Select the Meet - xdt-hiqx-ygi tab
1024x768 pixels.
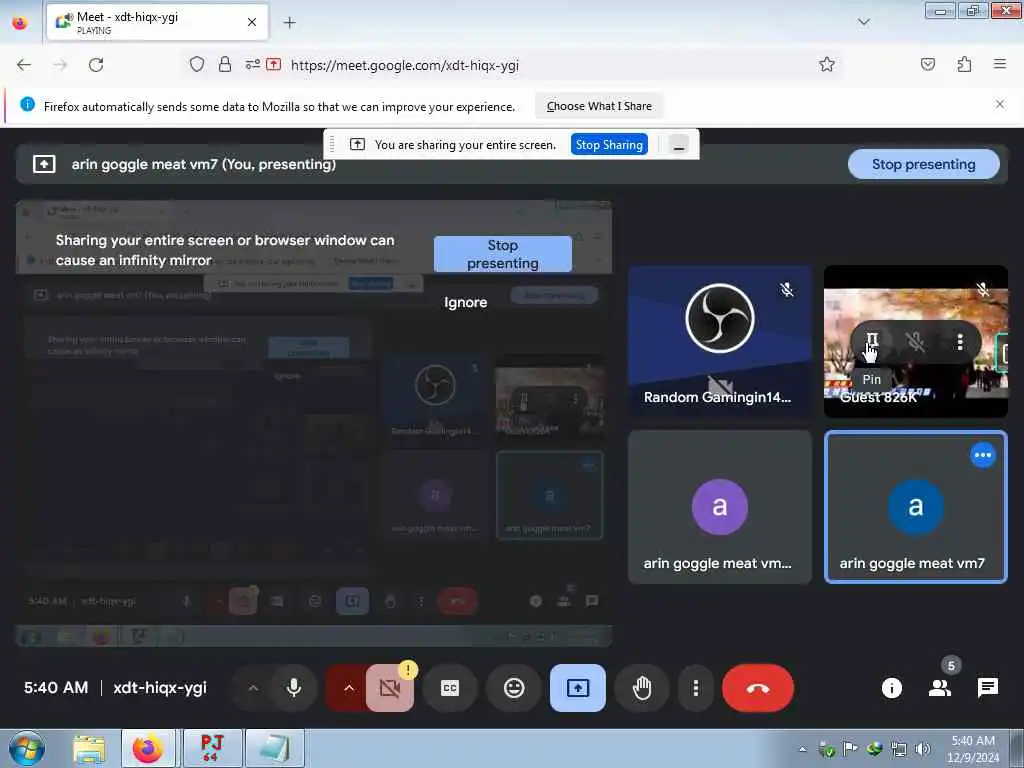tap(157, 23)
